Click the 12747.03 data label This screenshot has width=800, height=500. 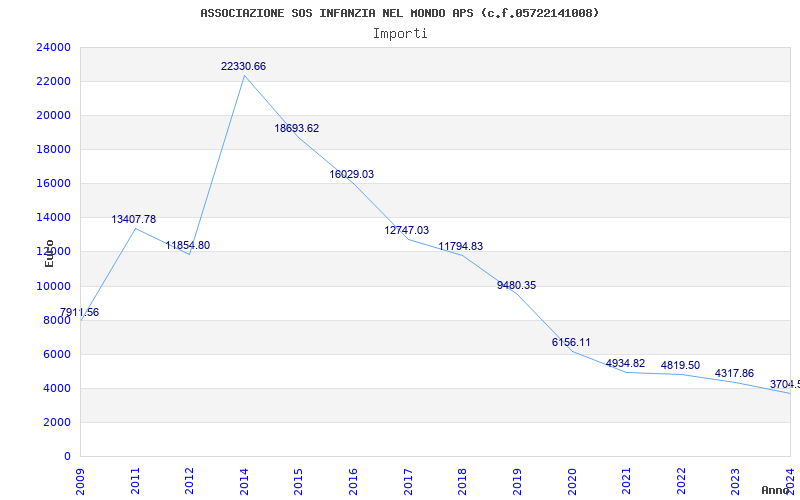[407, 231]
